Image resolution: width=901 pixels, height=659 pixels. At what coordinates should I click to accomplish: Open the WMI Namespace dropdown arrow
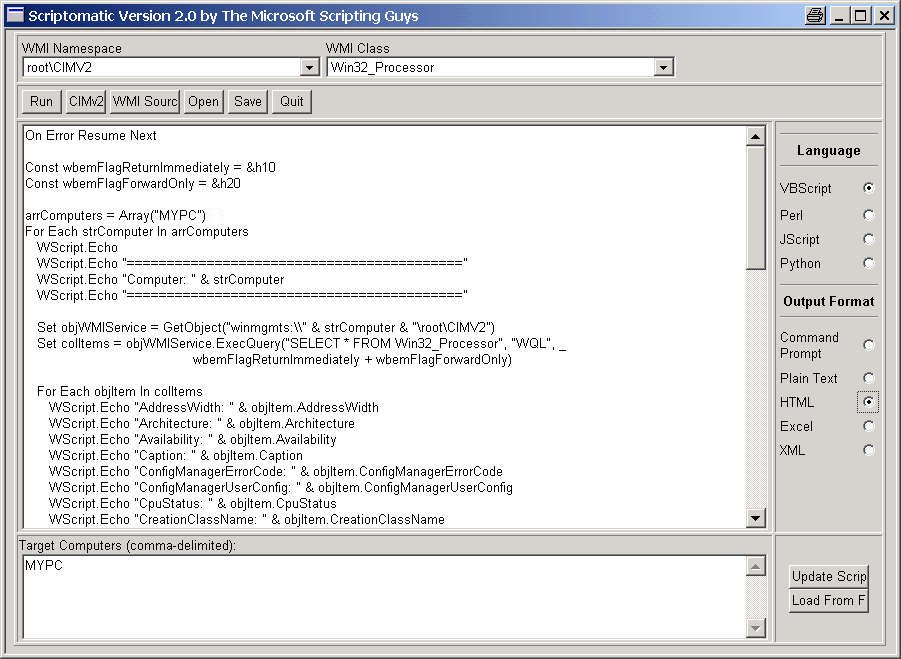309,68
